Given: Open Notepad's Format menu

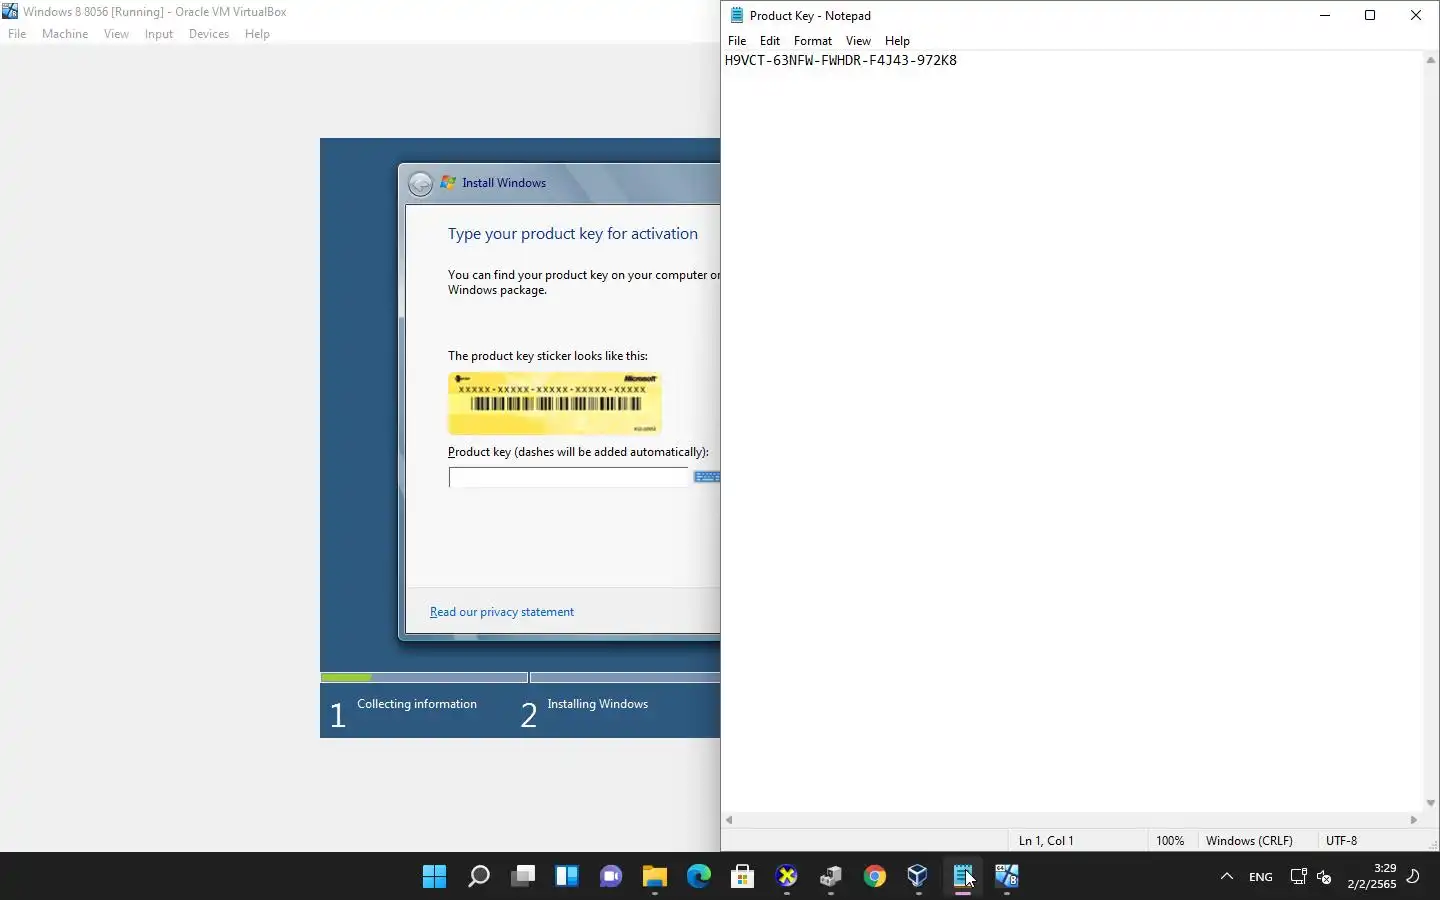Looking at the screenshot, I should (813, 41).
